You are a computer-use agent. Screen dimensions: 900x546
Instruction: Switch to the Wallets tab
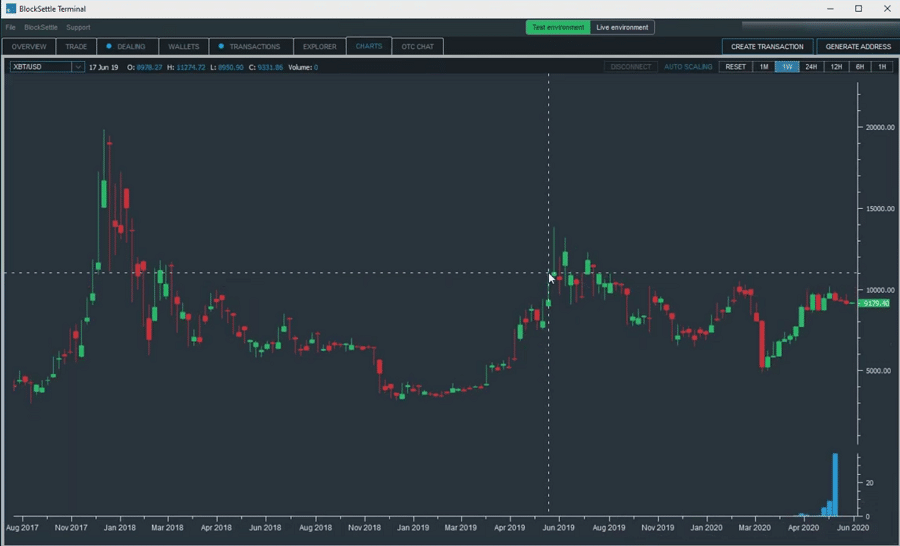[184, 46]
